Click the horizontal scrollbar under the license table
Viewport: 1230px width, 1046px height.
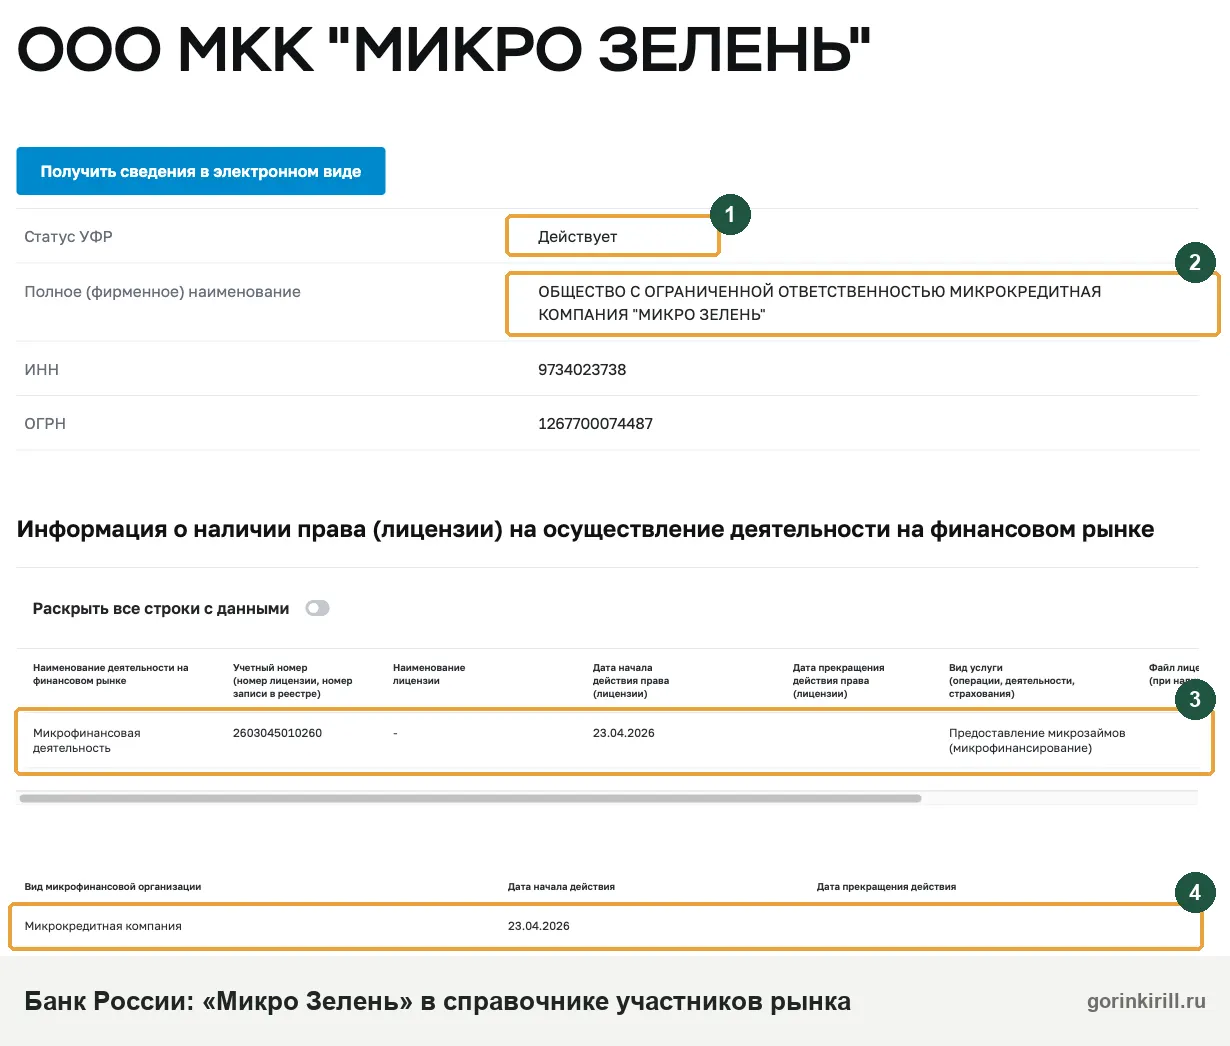[470, 798]
